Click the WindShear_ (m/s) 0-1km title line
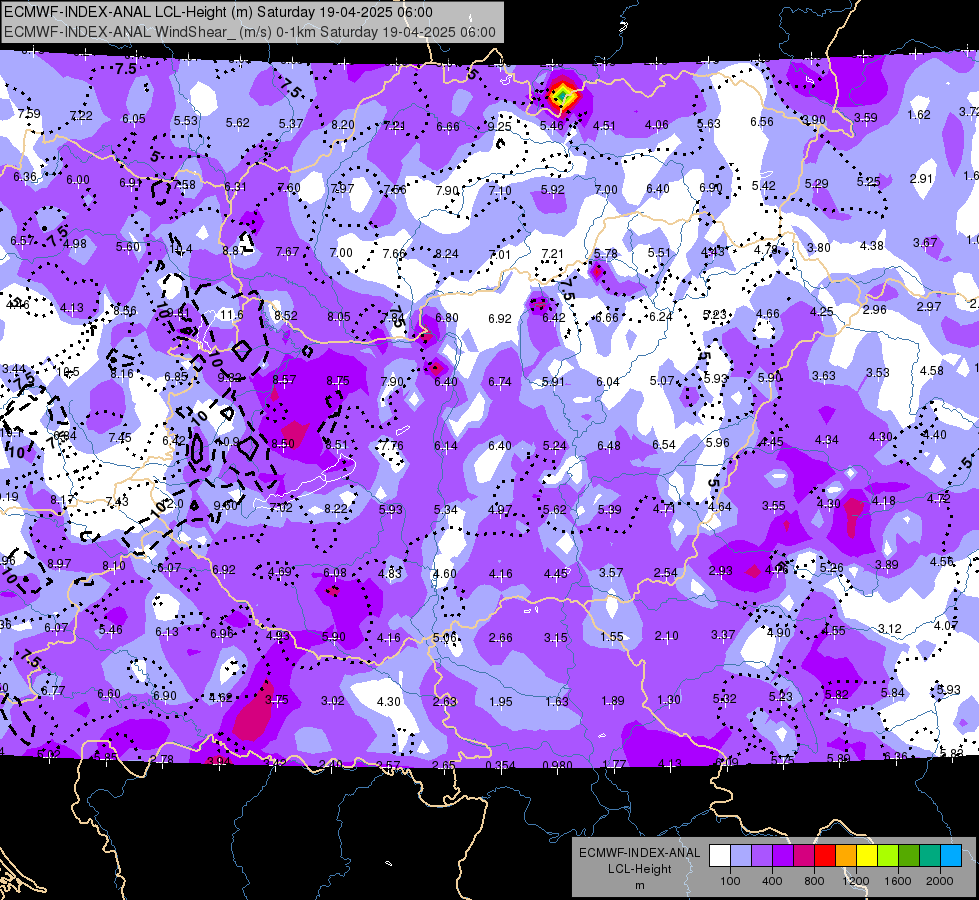 (x=250, y=32)
